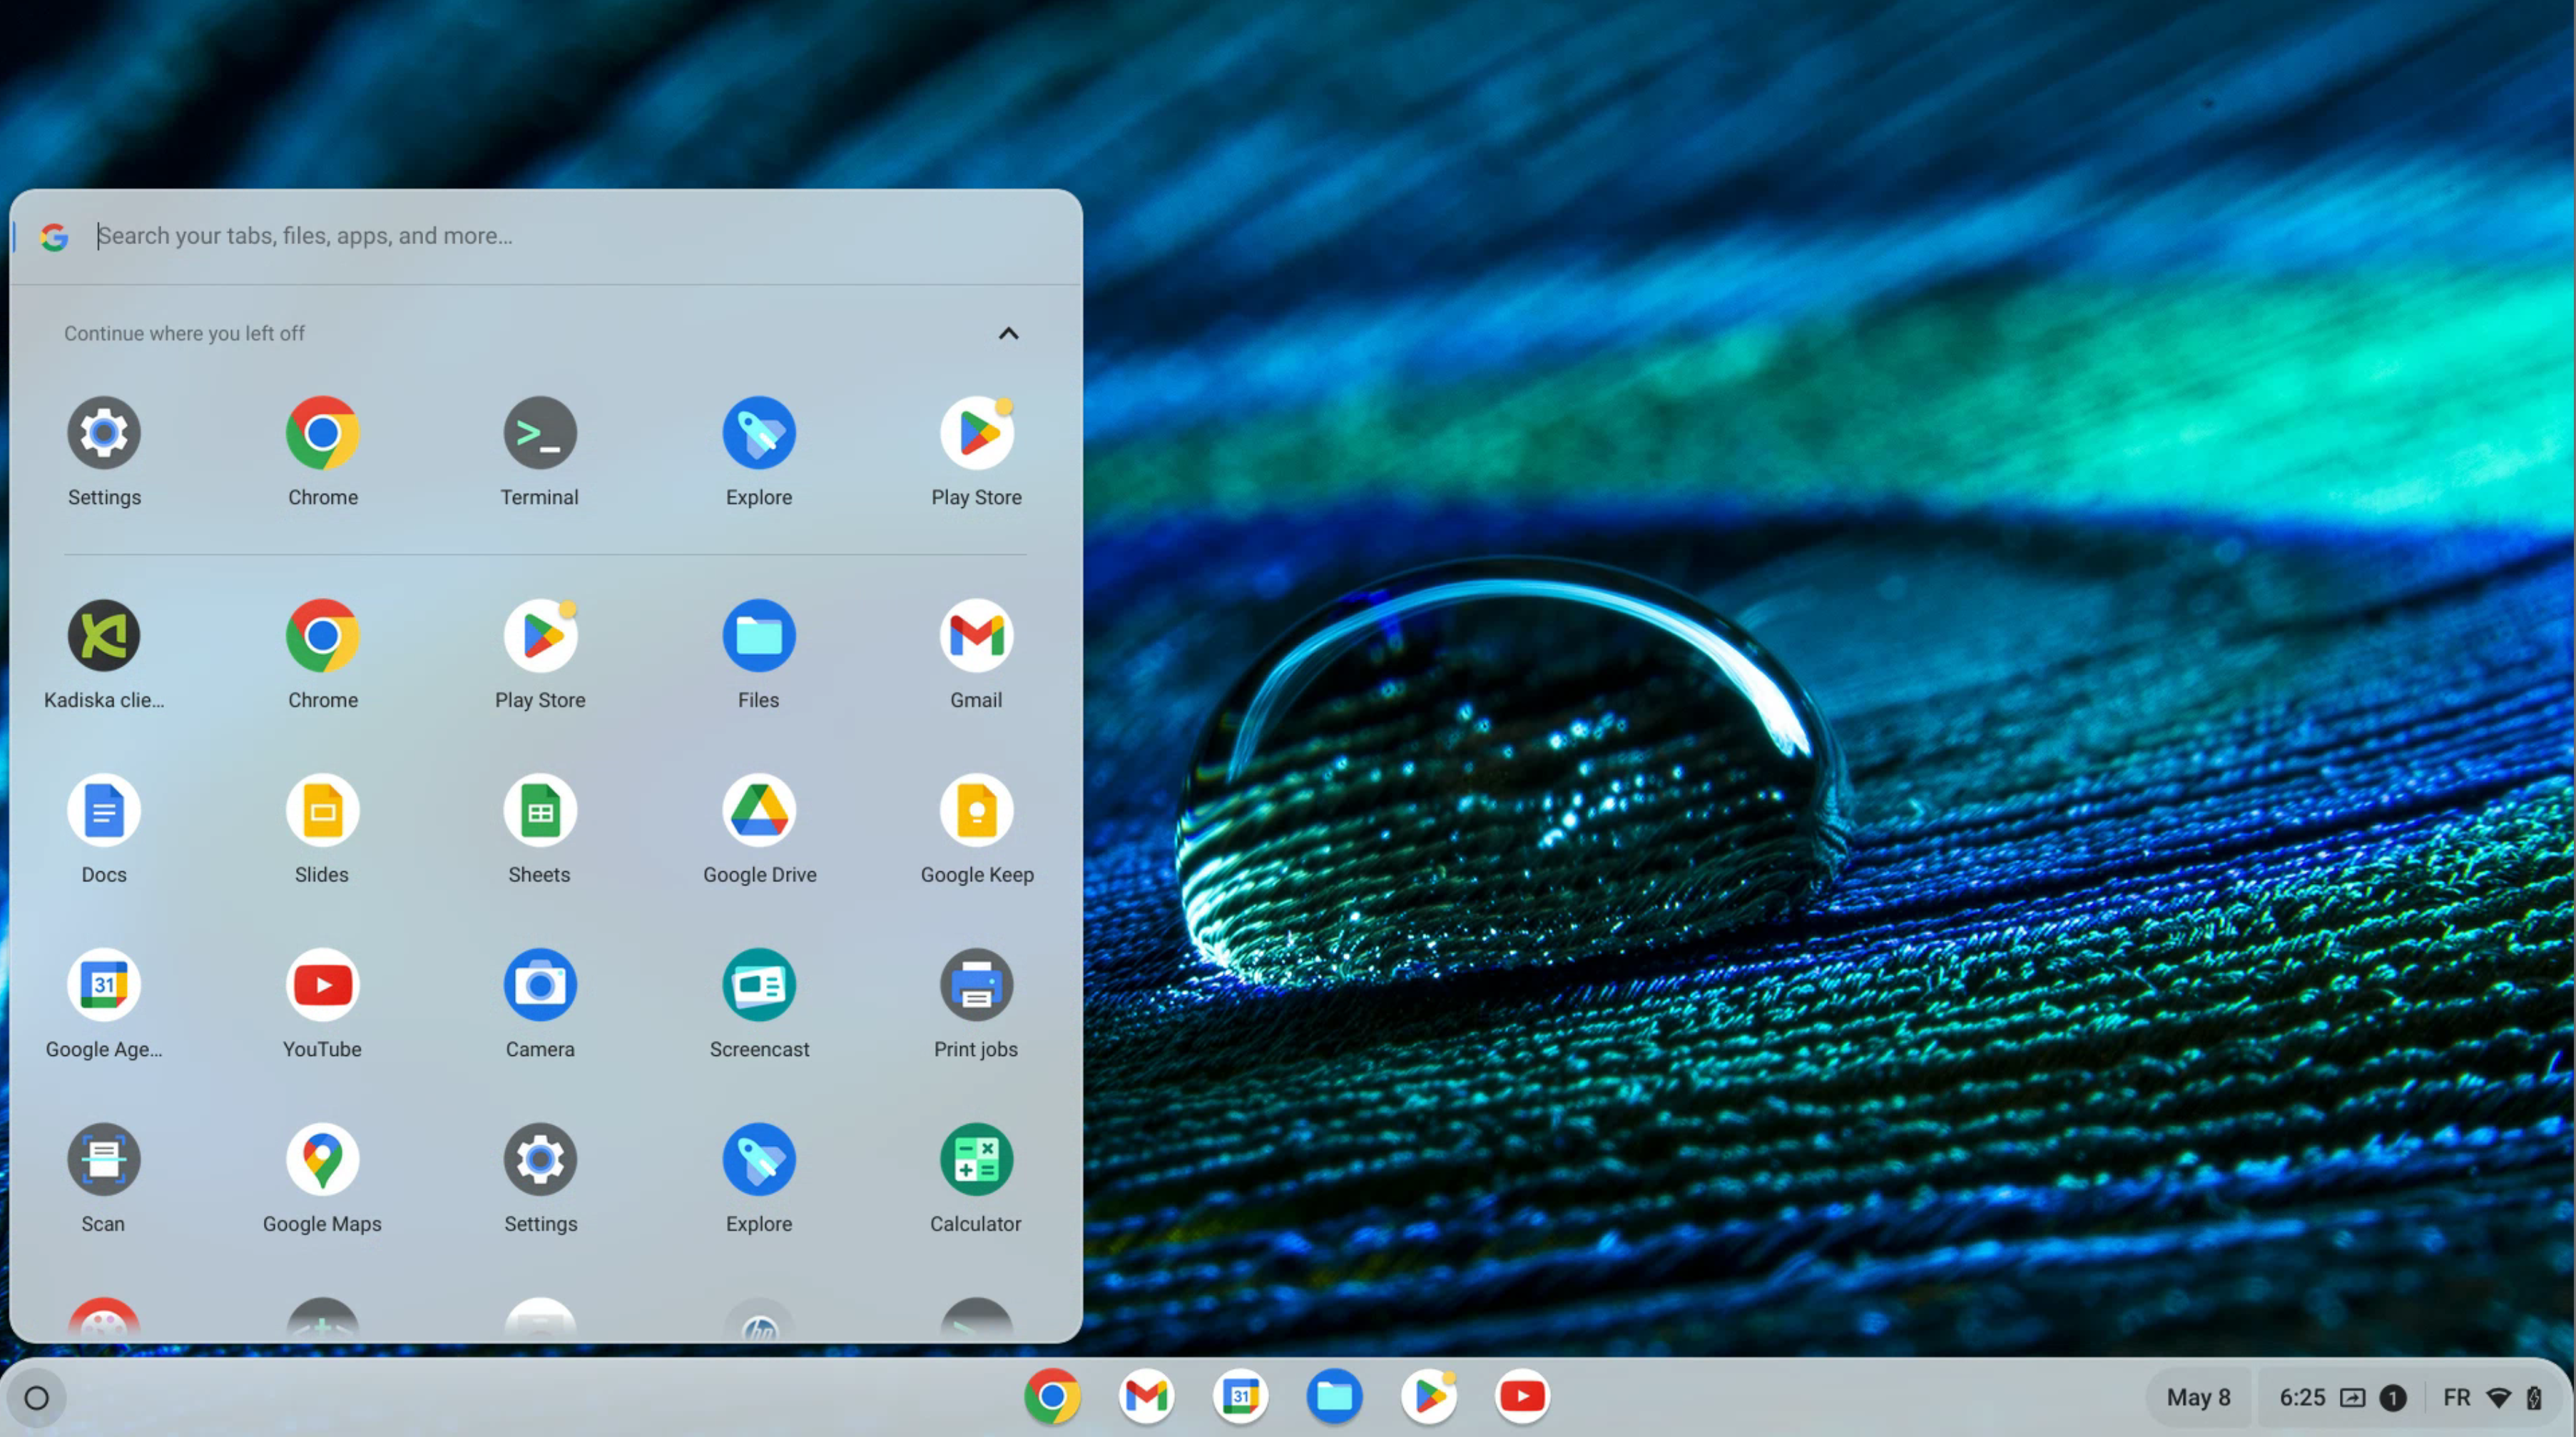Open the Camera app
The width and height of the screenshot is (2576, 1437).
(x=540, y=985)
